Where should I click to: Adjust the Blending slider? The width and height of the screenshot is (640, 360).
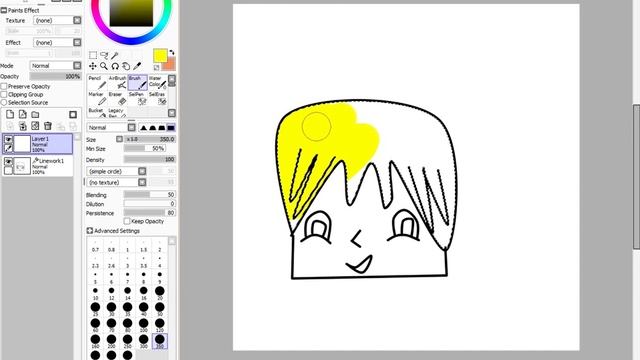tap(150, 195)
